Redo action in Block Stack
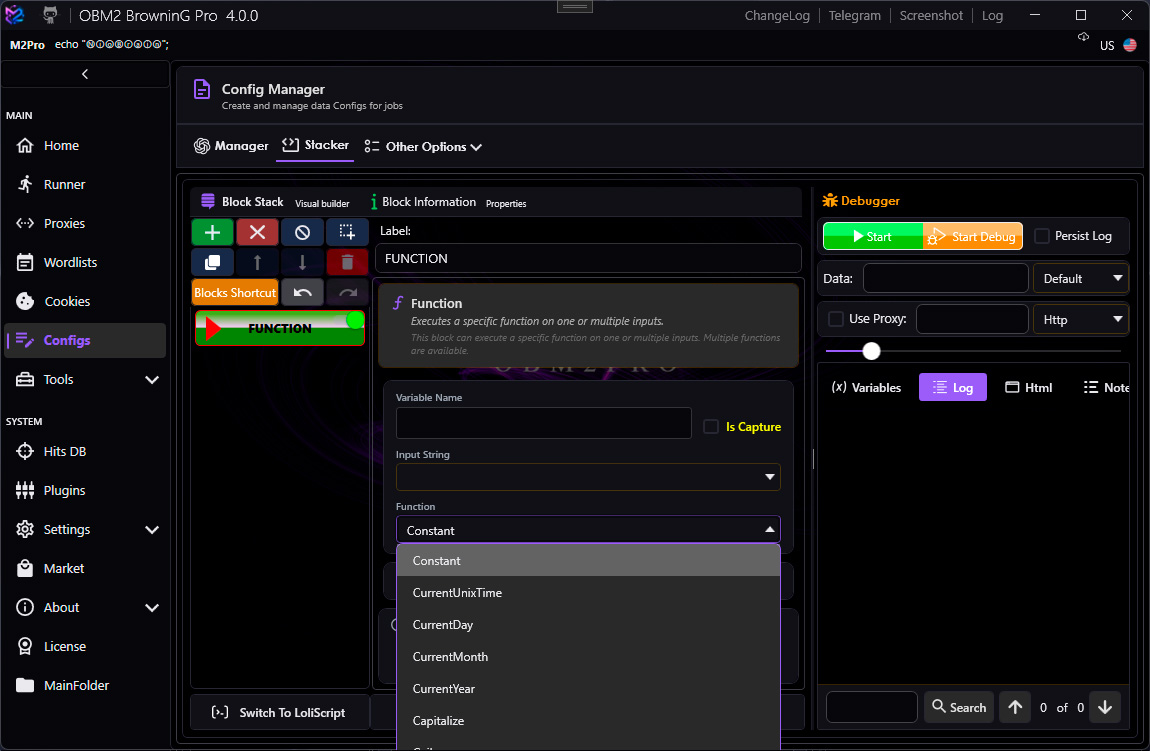The height and width of the screenshot is (751, 1150). click(x=347, y=293)
